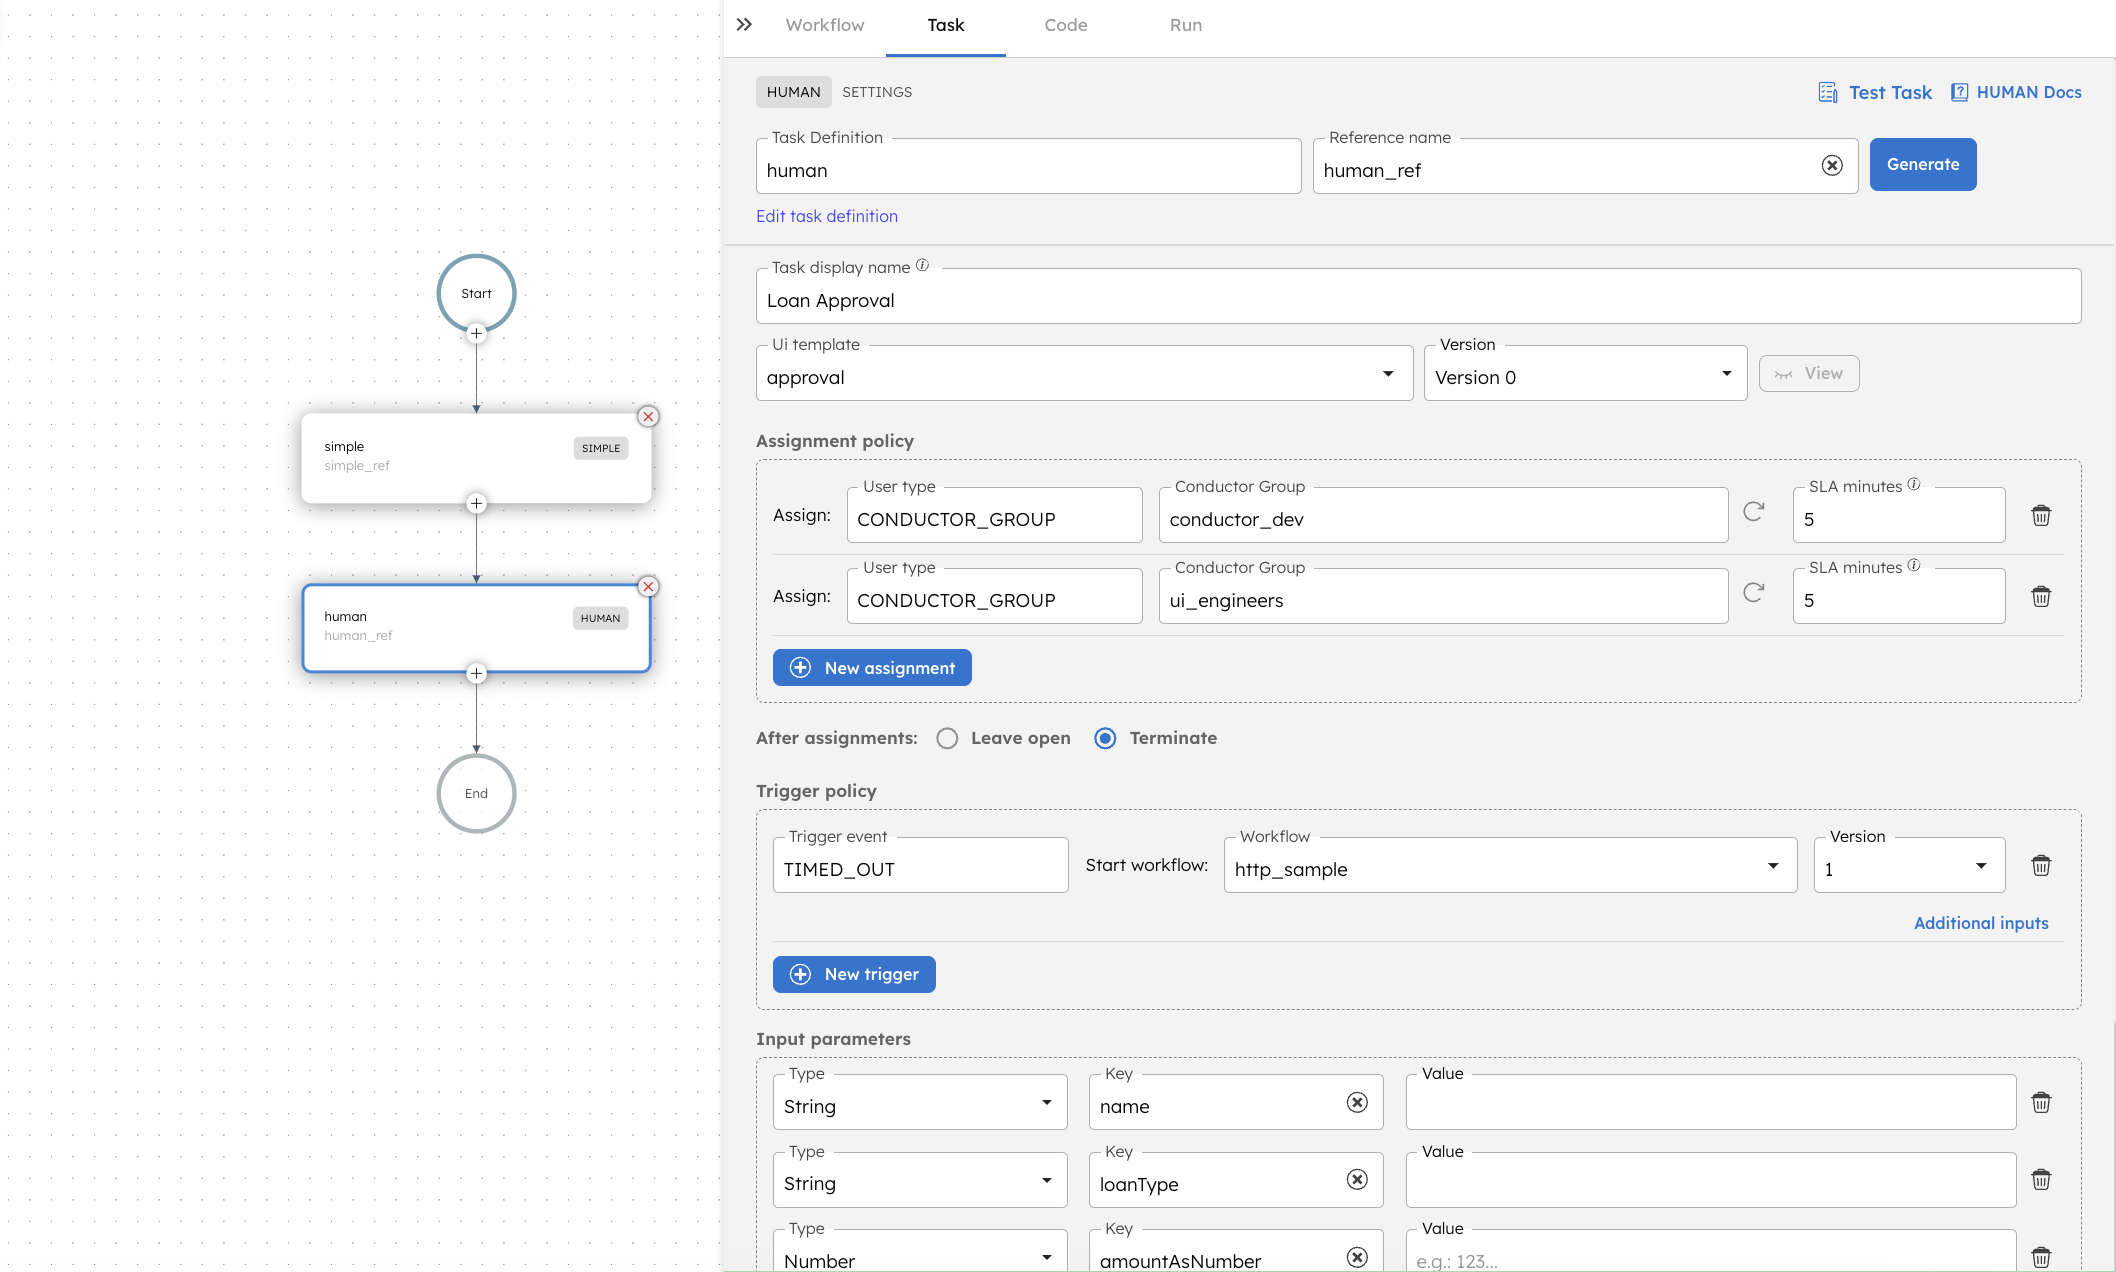
Task: Select the human task node
Action: point(476,628)
